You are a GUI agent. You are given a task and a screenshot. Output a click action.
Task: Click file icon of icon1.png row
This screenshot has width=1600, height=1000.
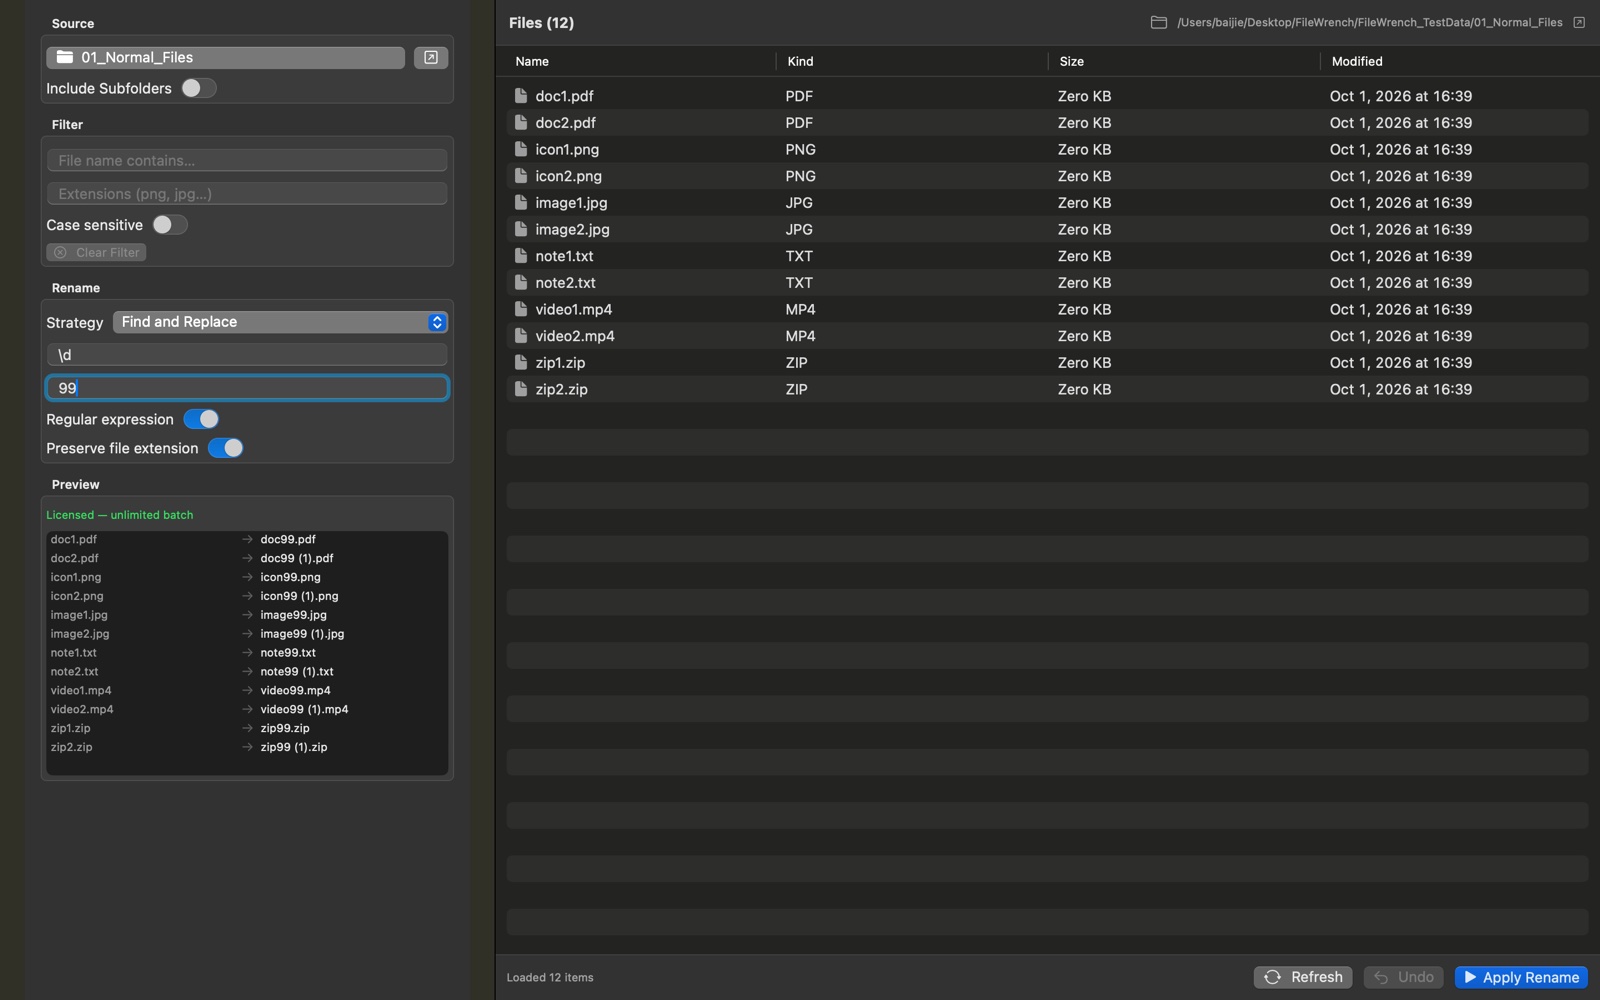pos(521,149)
